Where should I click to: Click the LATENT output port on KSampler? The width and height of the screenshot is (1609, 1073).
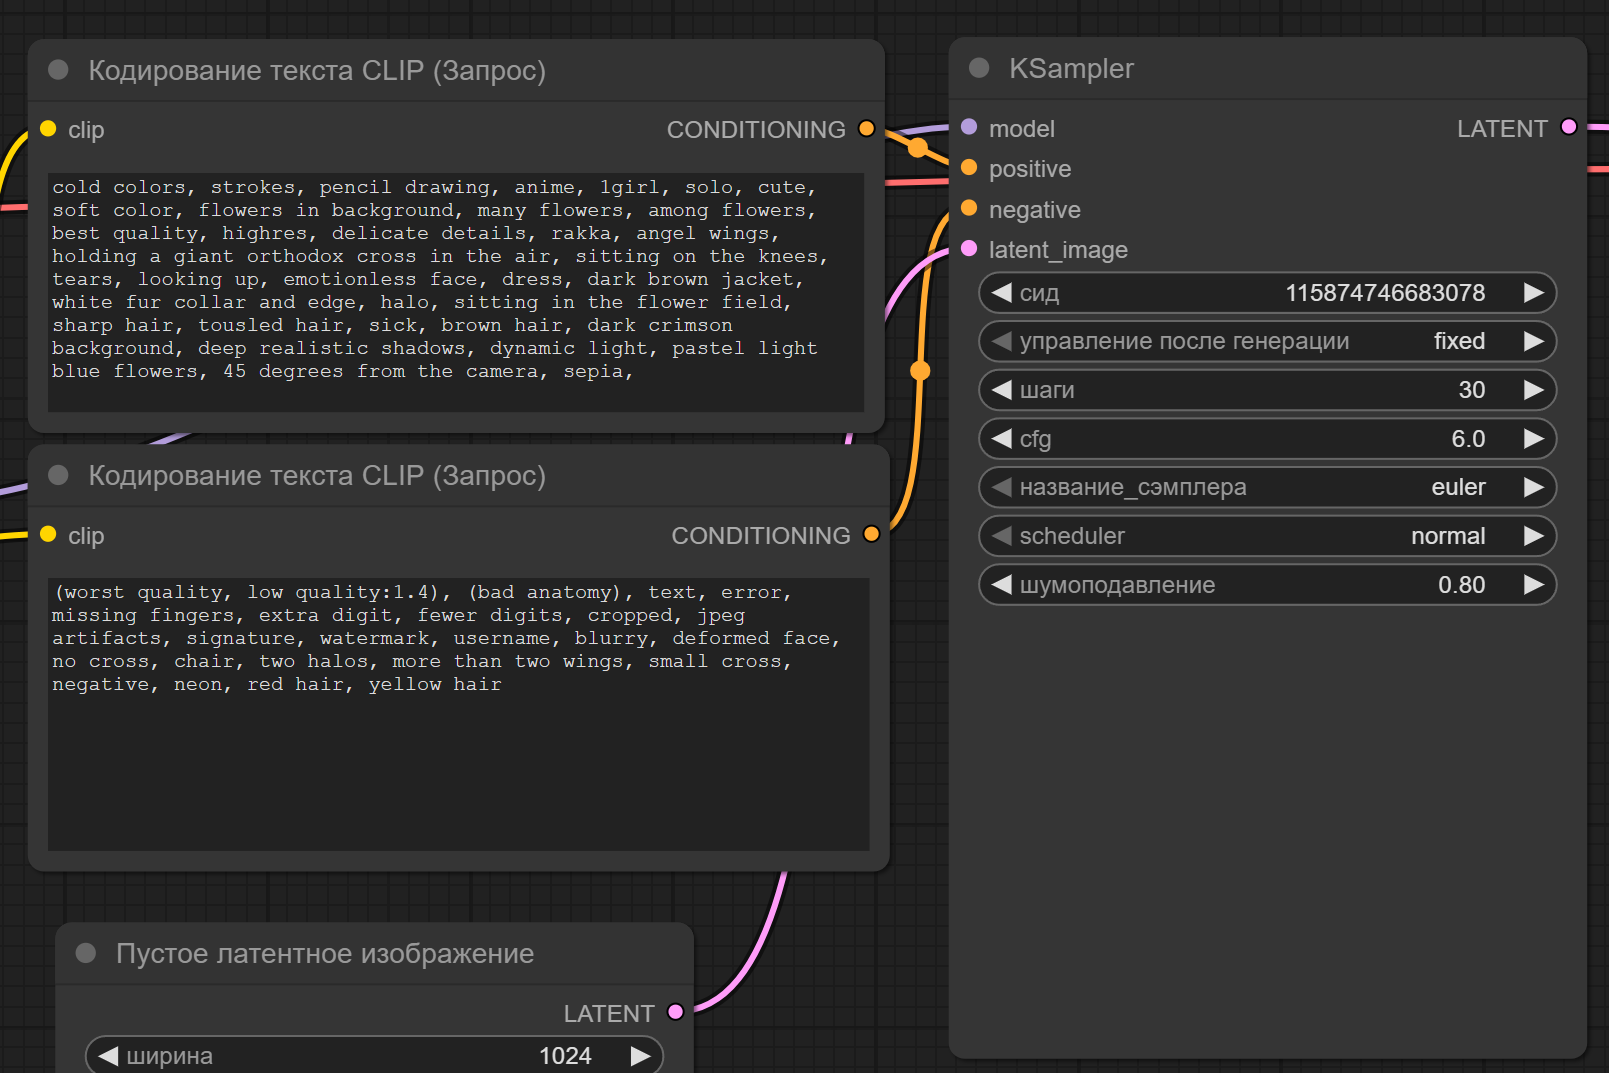click(x=1569, y=128)
